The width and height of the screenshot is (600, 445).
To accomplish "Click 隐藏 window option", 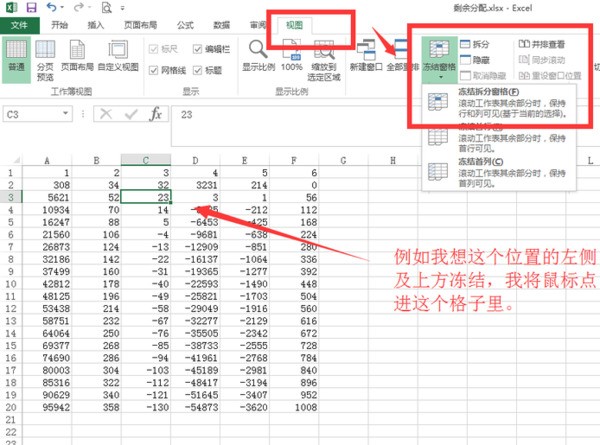I will point(475,60).
